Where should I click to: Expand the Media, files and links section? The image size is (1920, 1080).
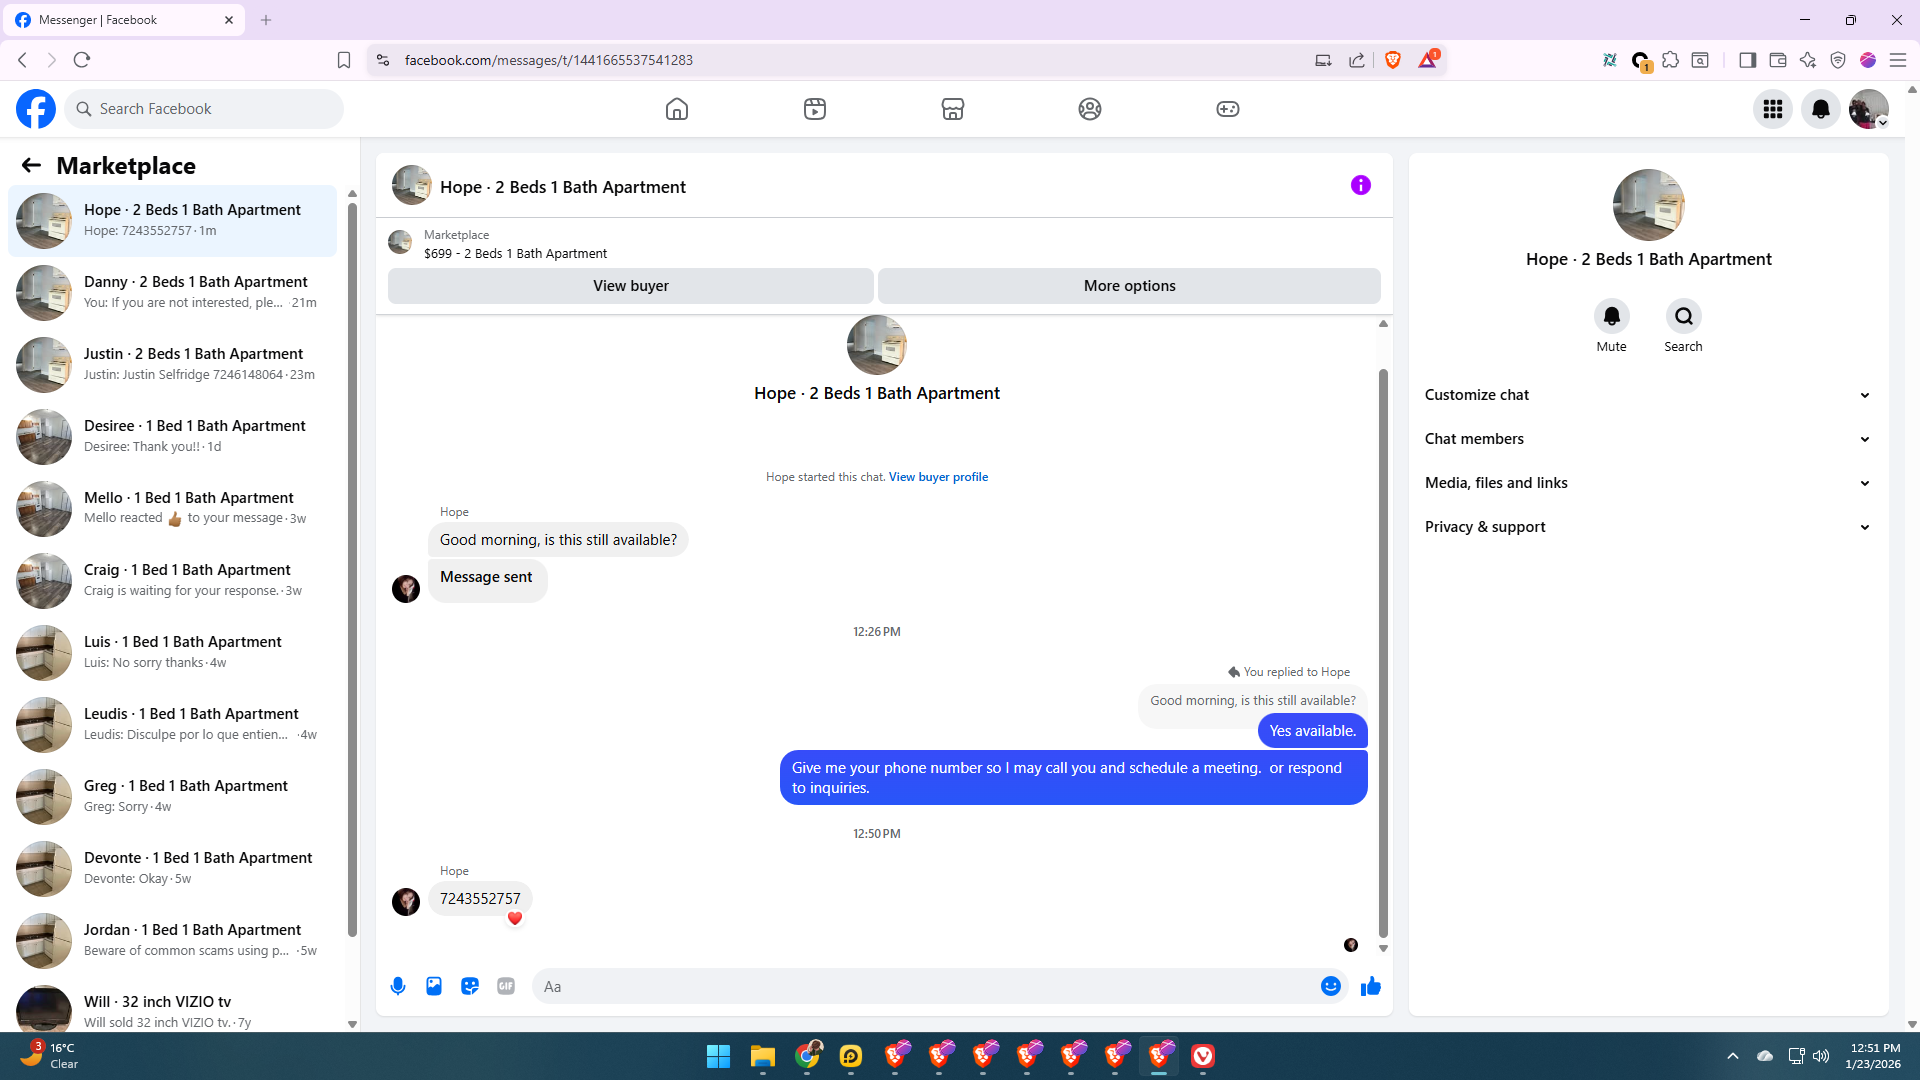[1647, 483]
